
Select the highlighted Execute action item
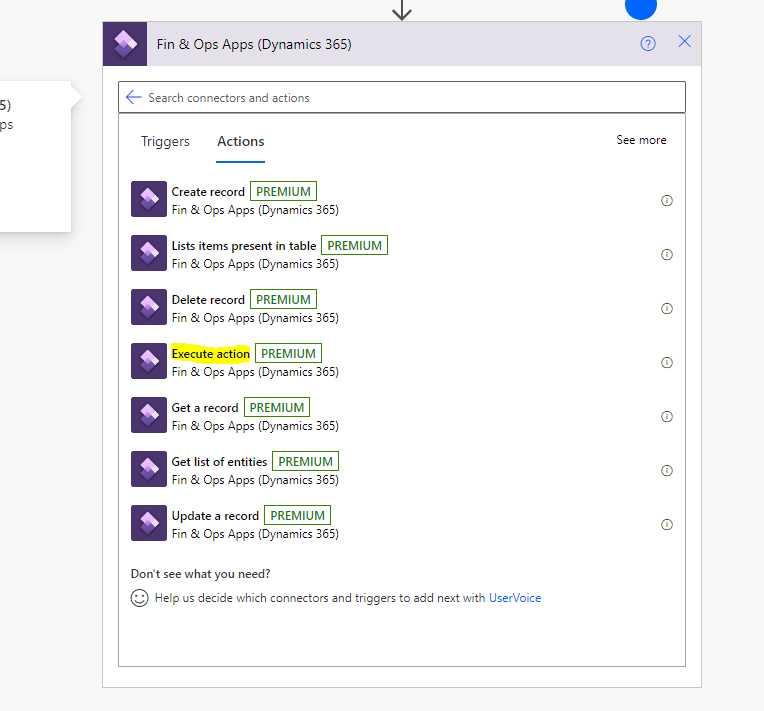pyautogui.click(x=211, y=354)
